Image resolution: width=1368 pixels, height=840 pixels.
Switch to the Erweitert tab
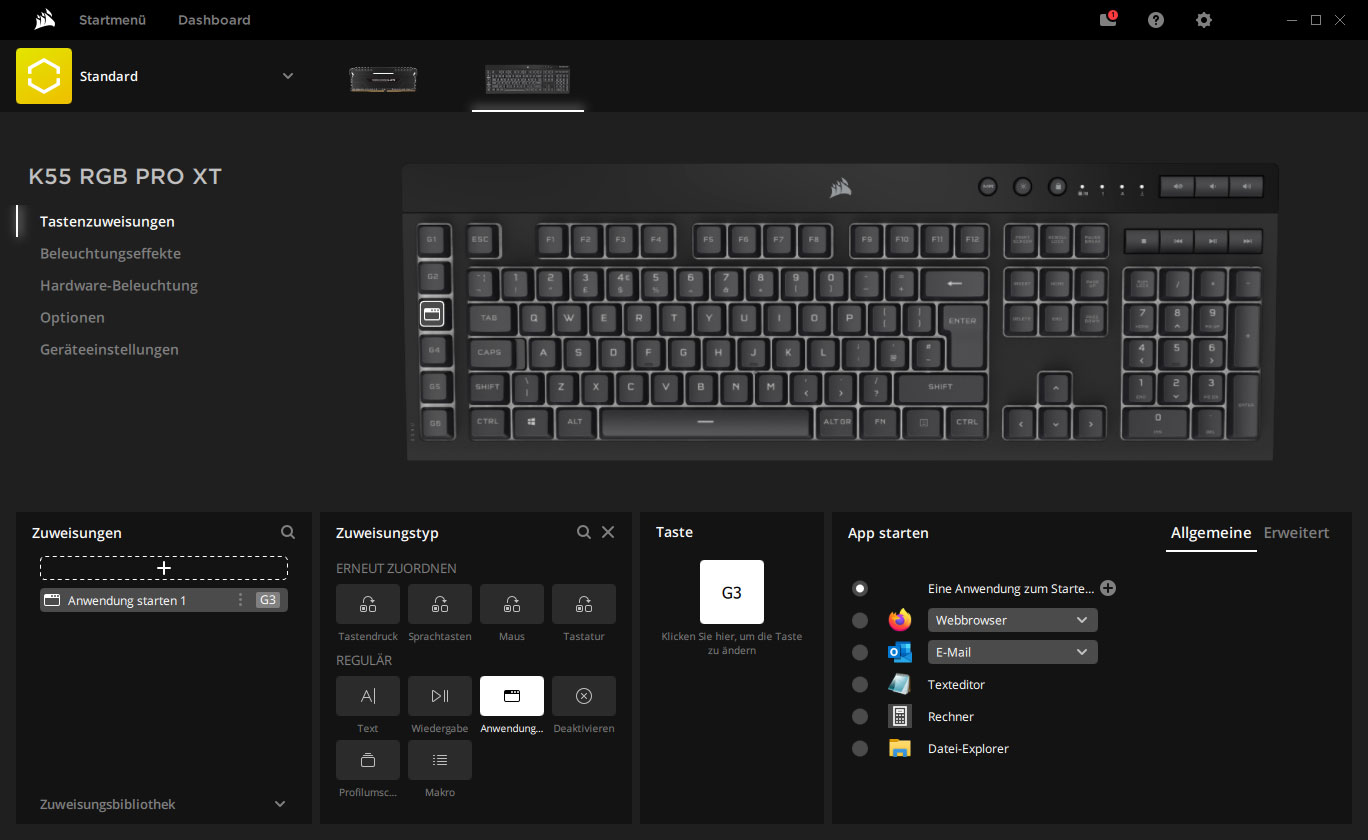[x=1296, y=533]
